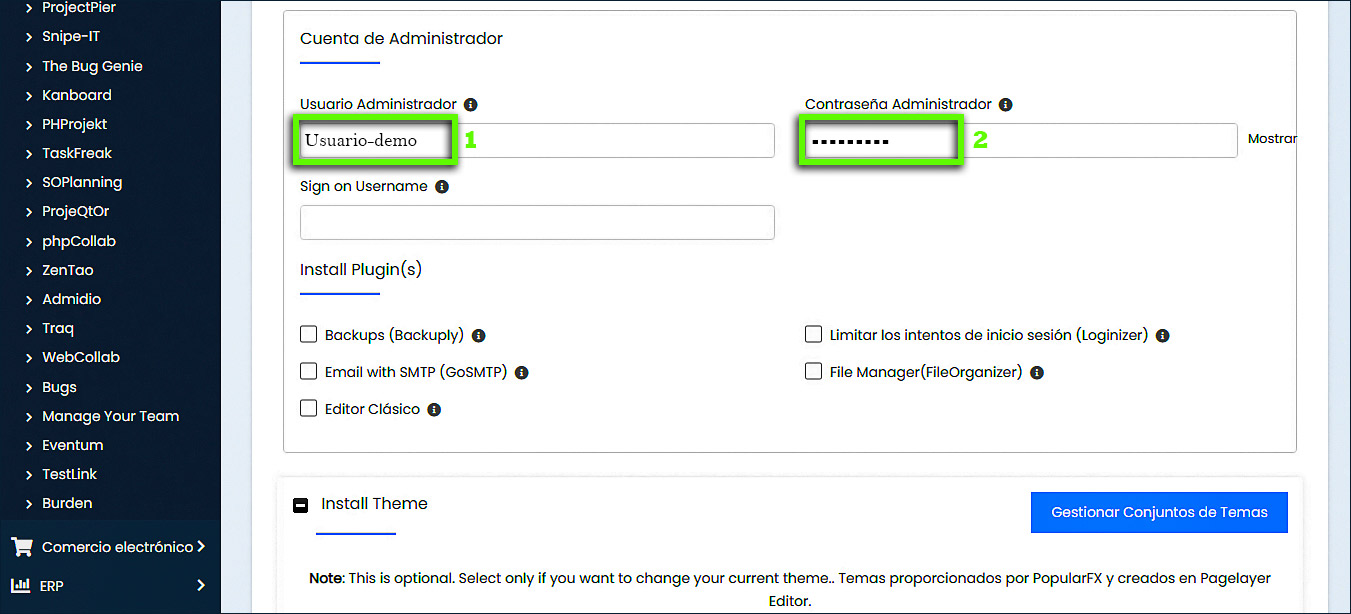Screen dimensions: 1351x614
Task: Click info icon next to Sign on Username
Action: [x=442, y=187]
